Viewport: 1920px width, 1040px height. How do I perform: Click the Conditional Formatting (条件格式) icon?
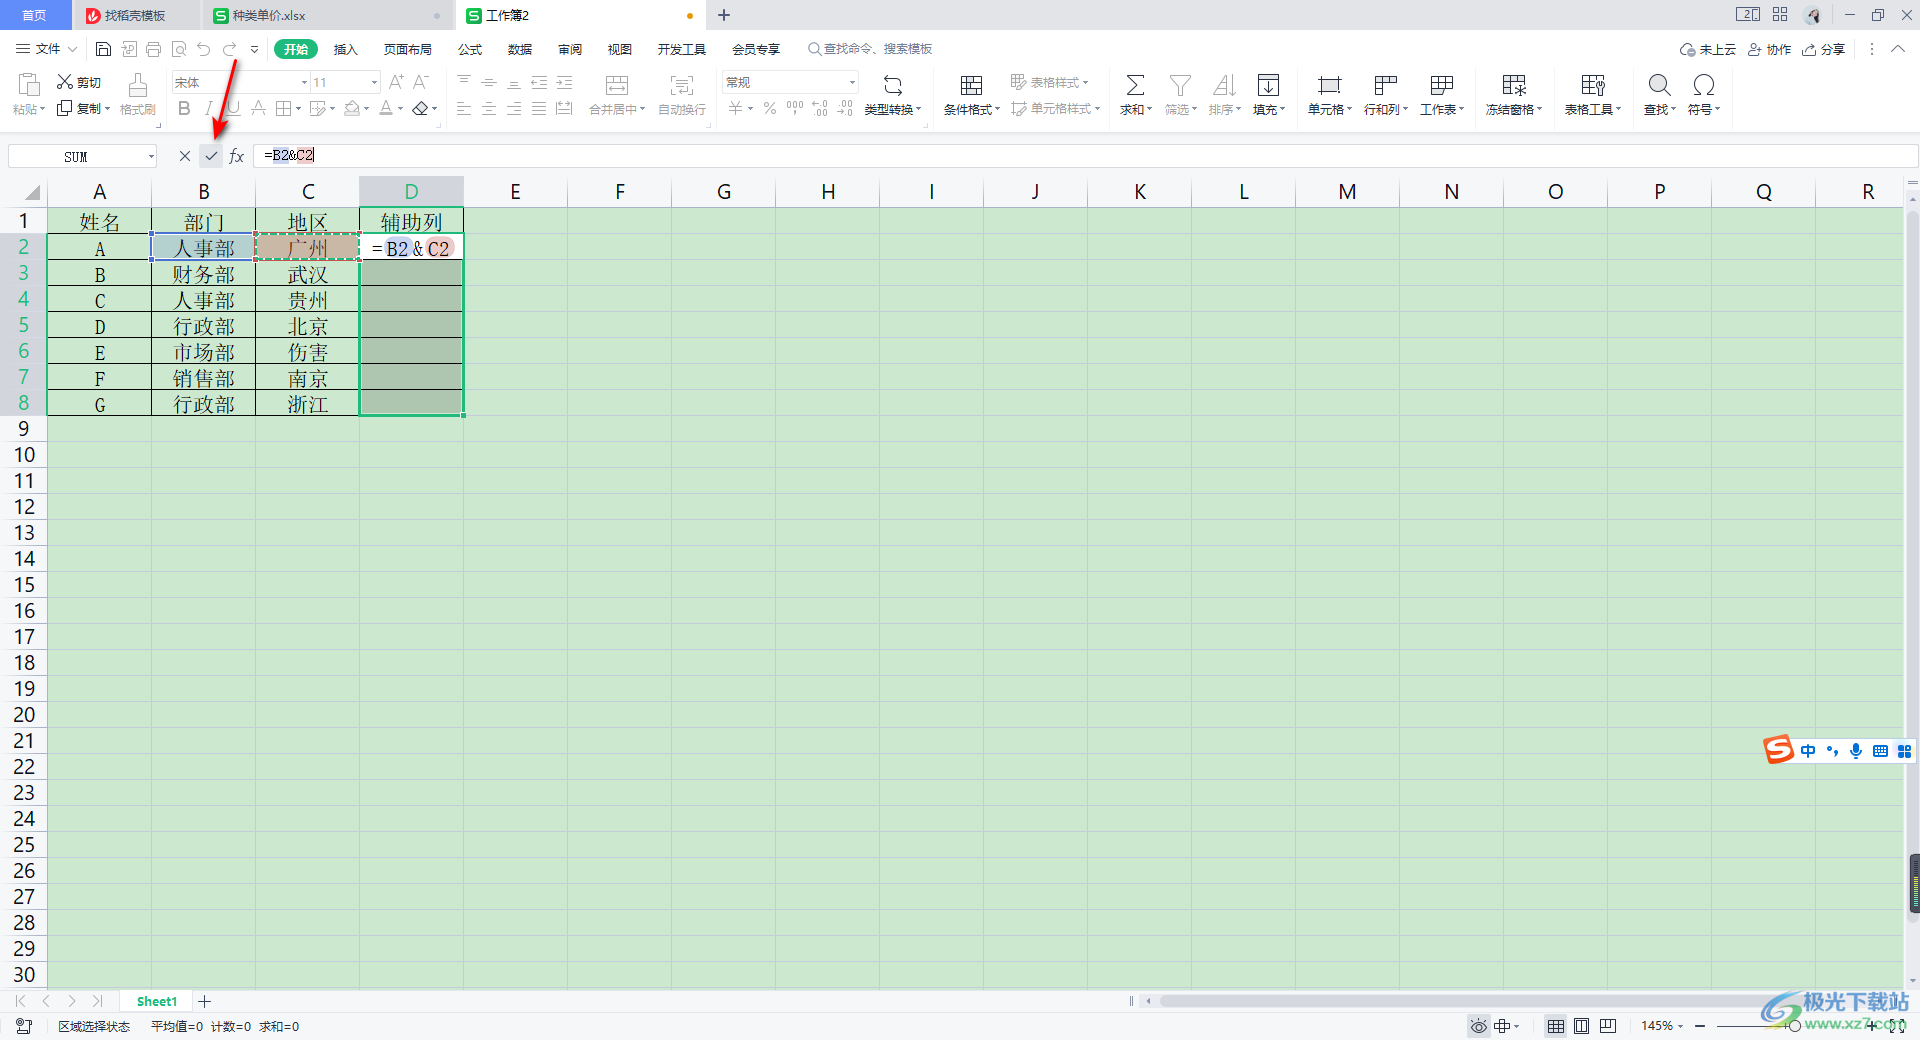[x=971, y=86]
